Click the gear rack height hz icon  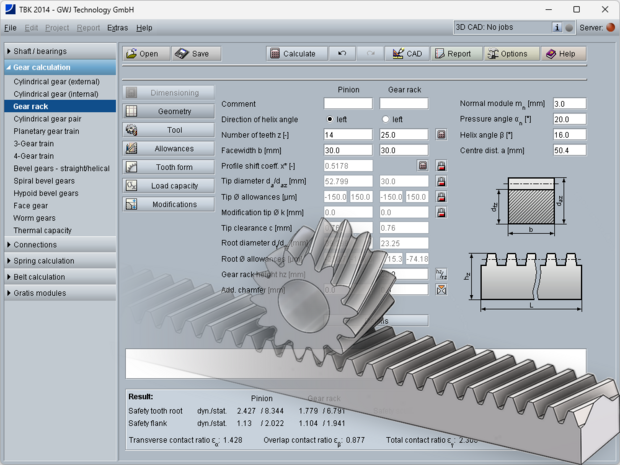click(441, 274)
